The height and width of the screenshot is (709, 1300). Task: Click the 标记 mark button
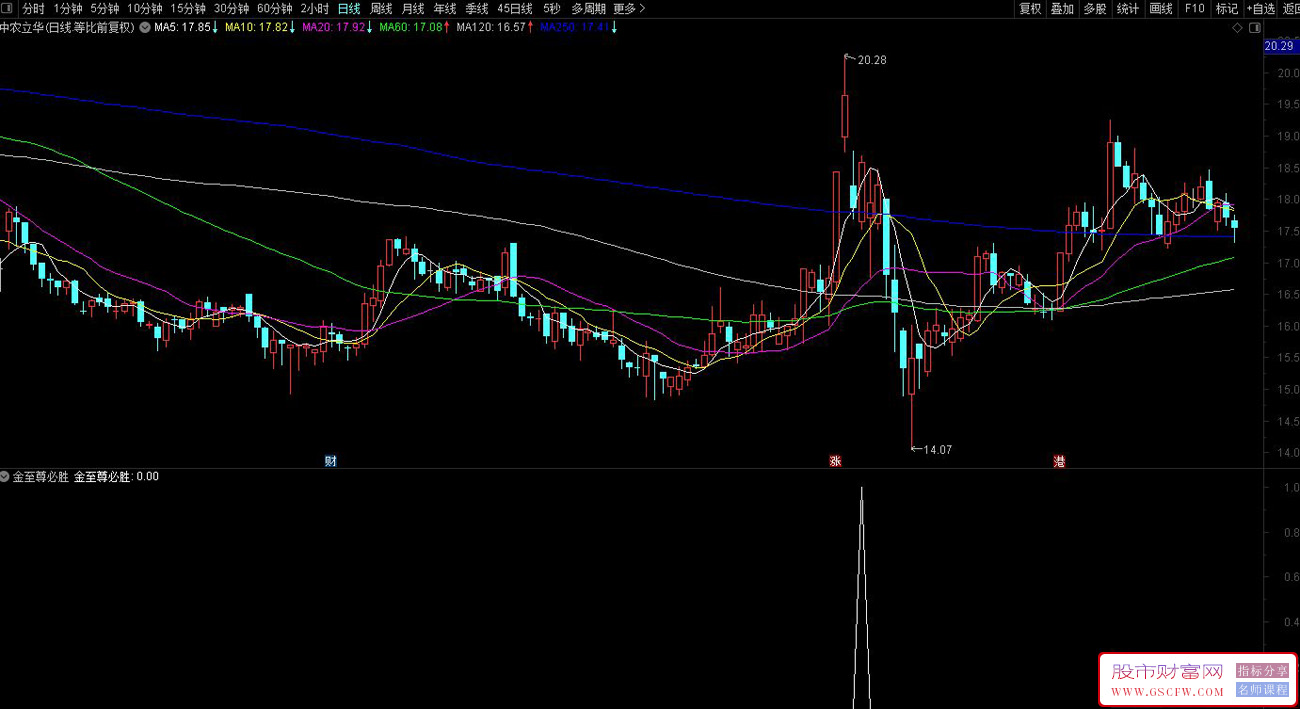1227,9
